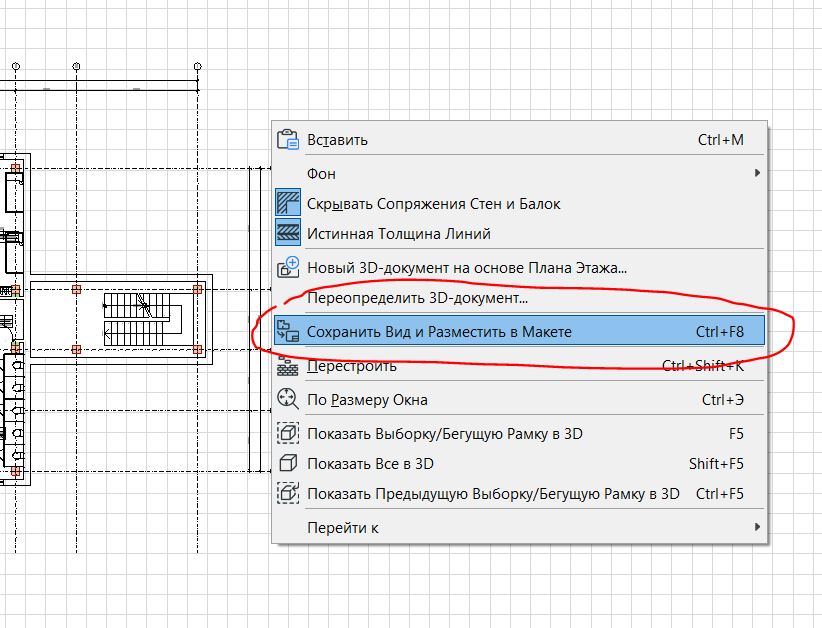Choose Перестроить from the context menu
822x628 pixels.
[519, 365]
